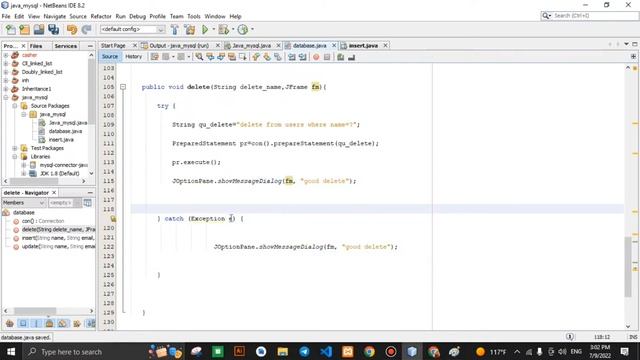Click the Build Project hammer icon

point(175,29)
